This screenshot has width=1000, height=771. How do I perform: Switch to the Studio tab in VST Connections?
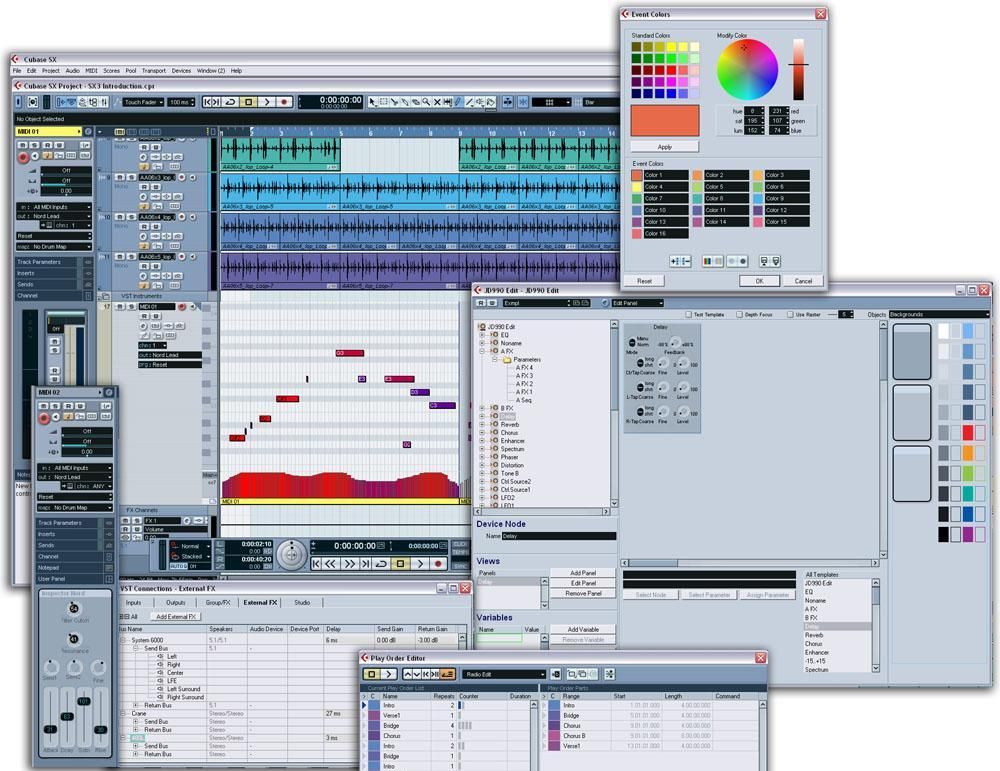tap(302, 603)
